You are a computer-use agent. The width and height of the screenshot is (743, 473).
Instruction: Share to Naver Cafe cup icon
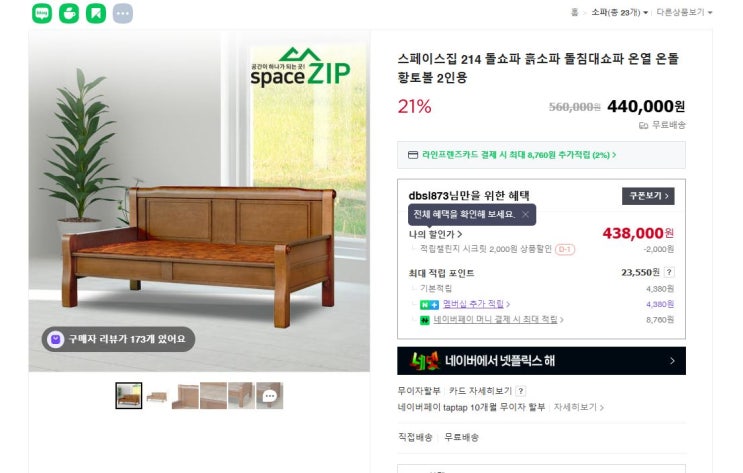coord(69,13)
